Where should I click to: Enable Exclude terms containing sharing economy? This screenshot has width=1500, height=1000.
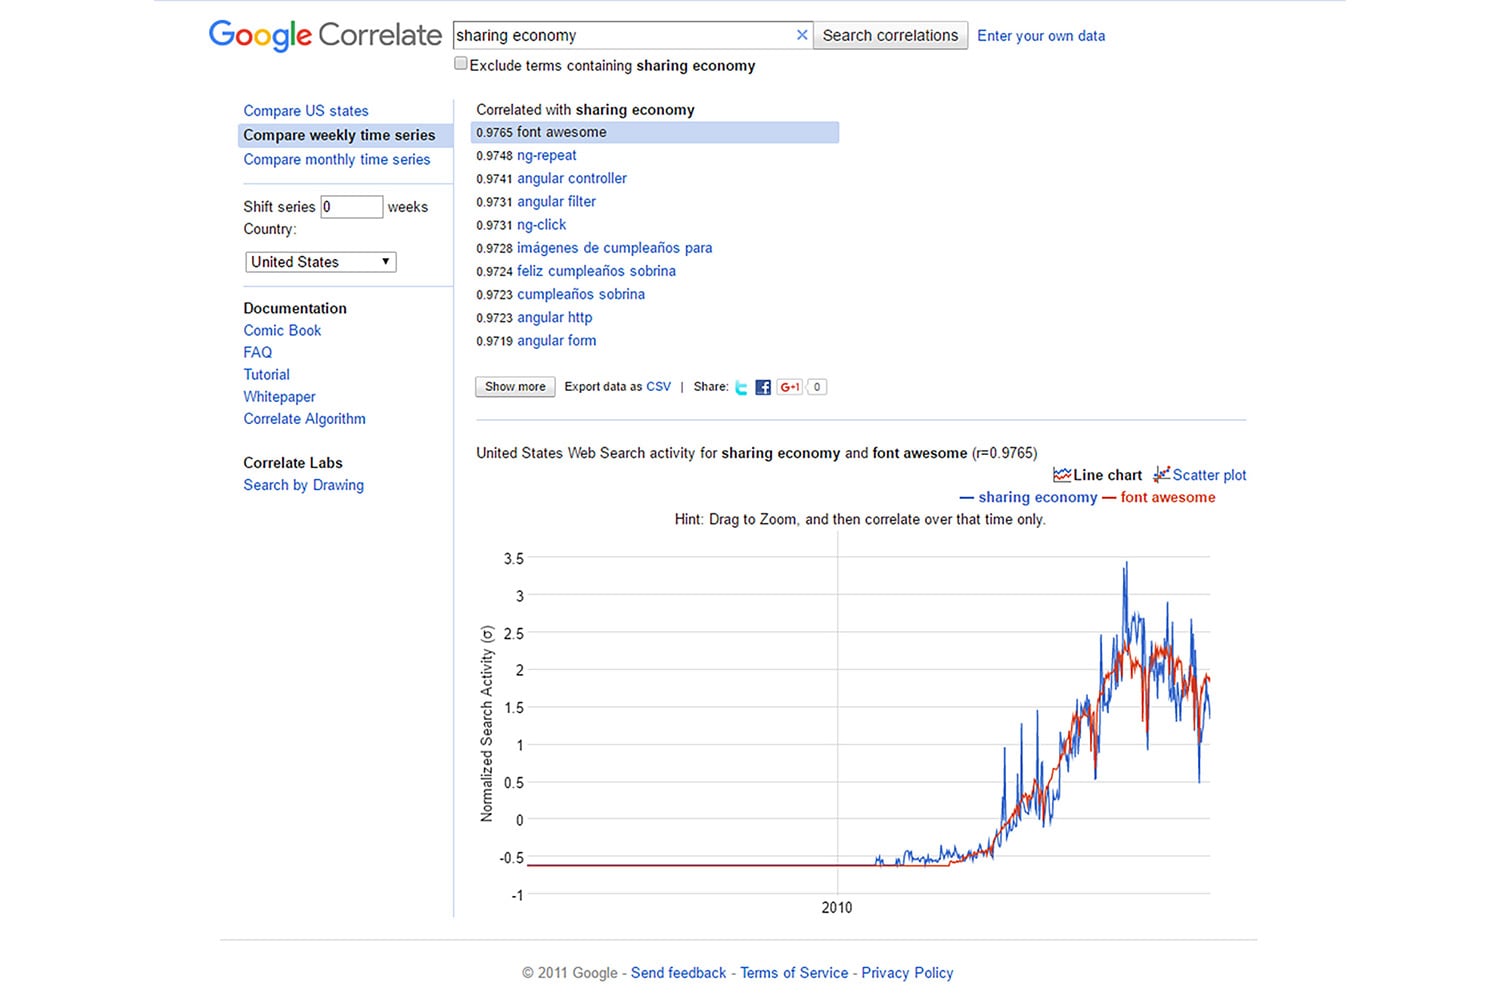[461, 64]
